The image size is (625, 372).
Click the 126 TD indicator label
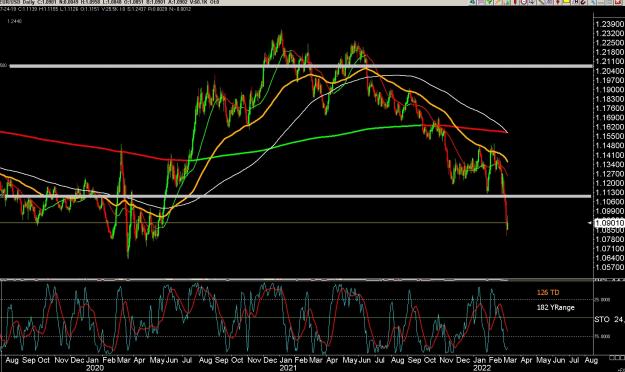[x=548, y=293]
